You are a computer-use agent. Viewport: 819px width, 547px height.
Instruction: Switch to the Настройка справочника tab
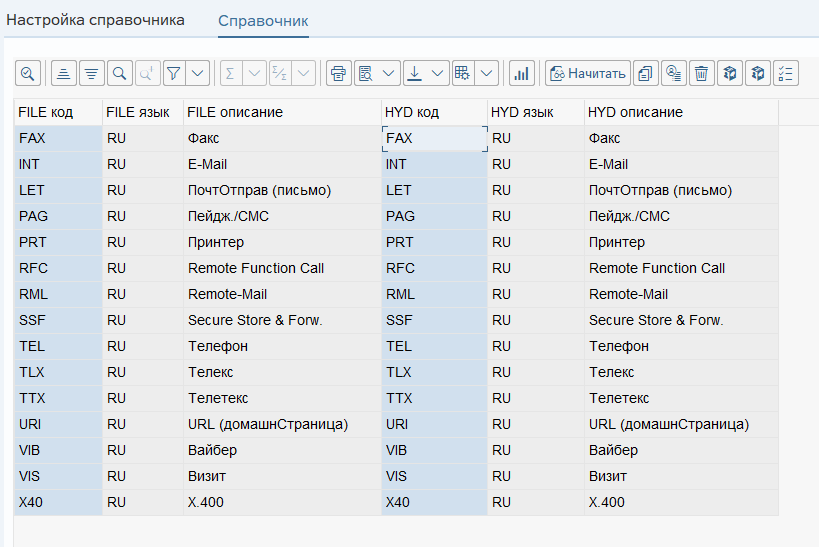click(95, 20)
